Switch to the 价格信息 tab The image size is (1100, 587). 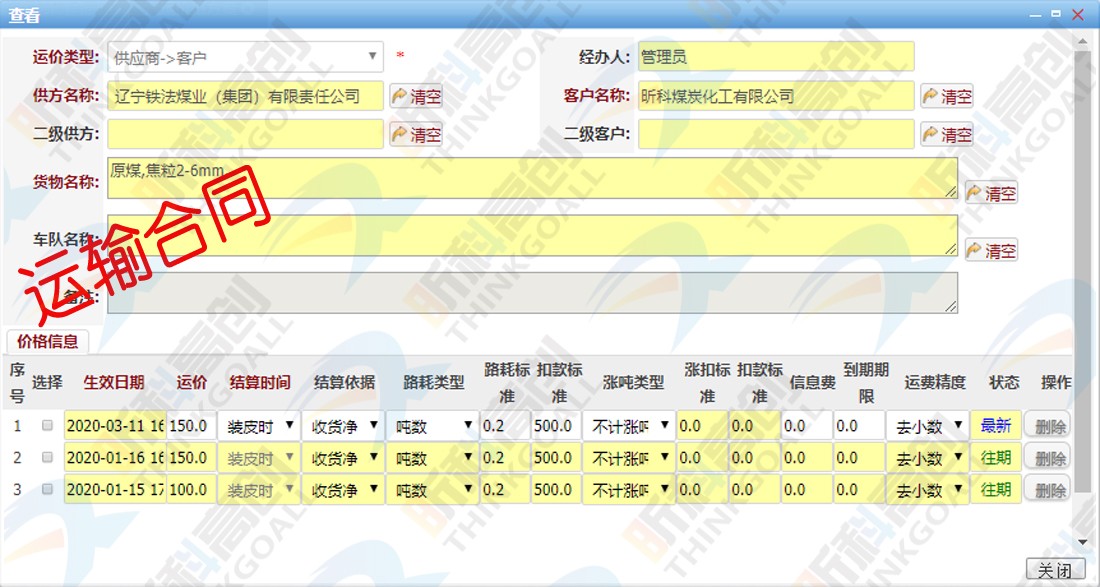pyautogui.click(x=48, y=342)
